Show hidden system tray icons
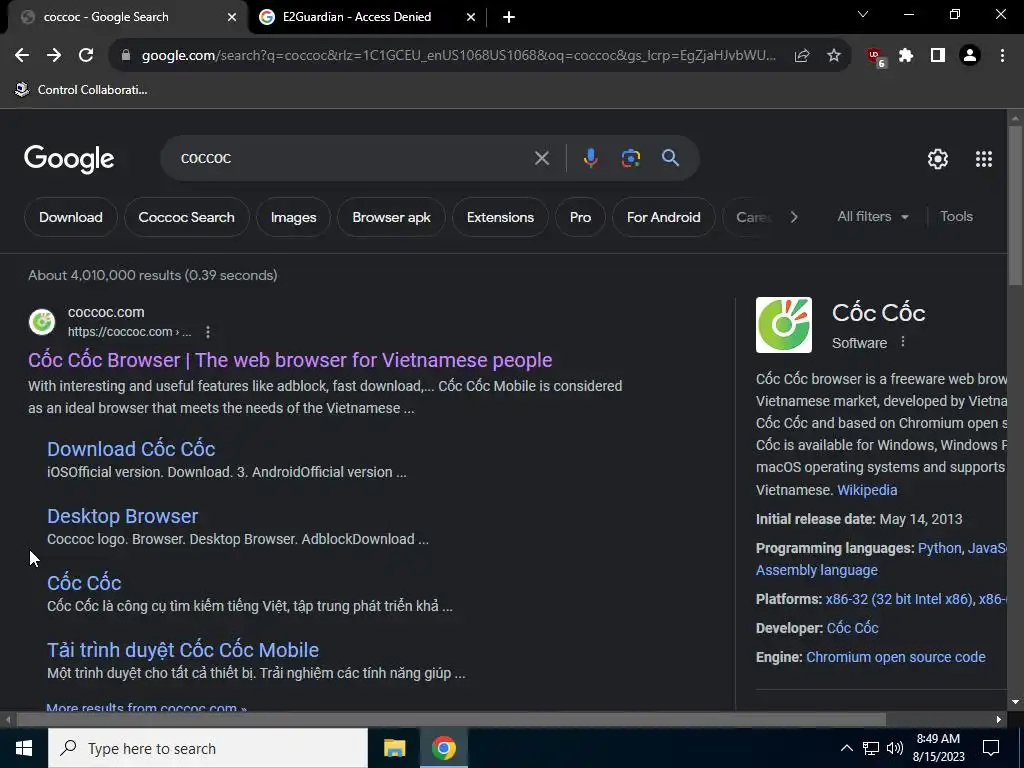Screen dimensions: 1024x768 [846, 748]
